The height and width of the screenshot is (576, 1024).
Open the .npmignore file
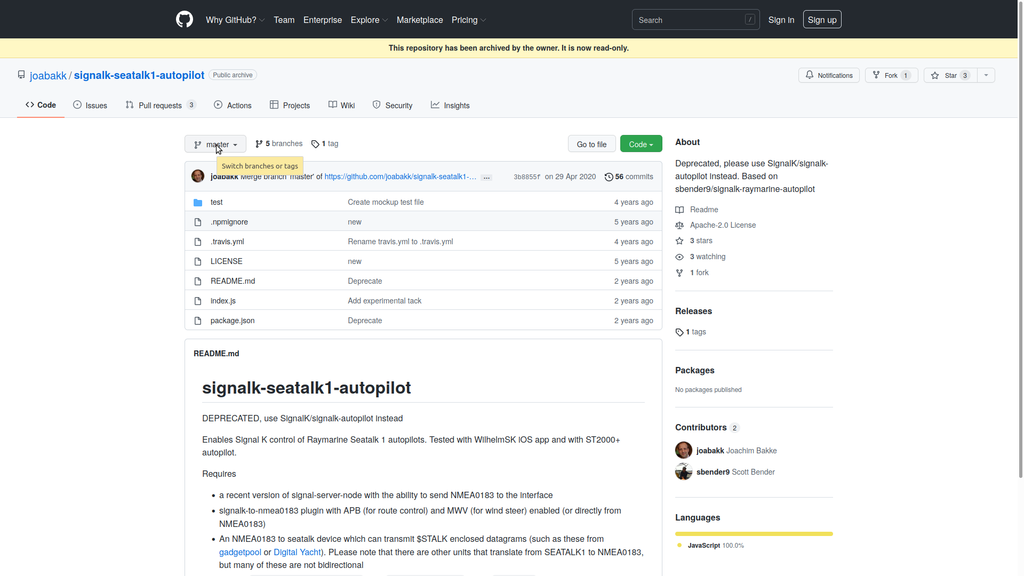(229, 222)
